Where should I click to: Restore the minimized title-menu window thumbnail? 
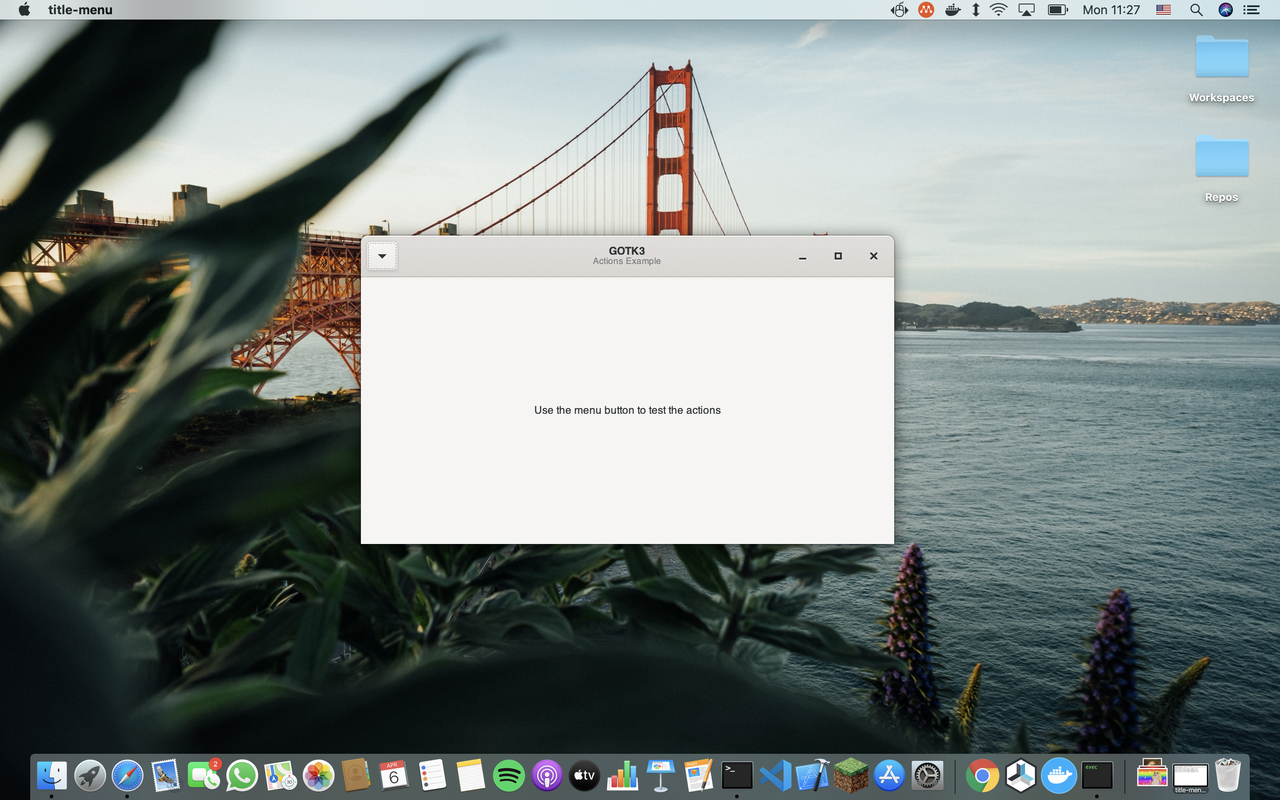pyautogui.click(x=1190, y=775)
